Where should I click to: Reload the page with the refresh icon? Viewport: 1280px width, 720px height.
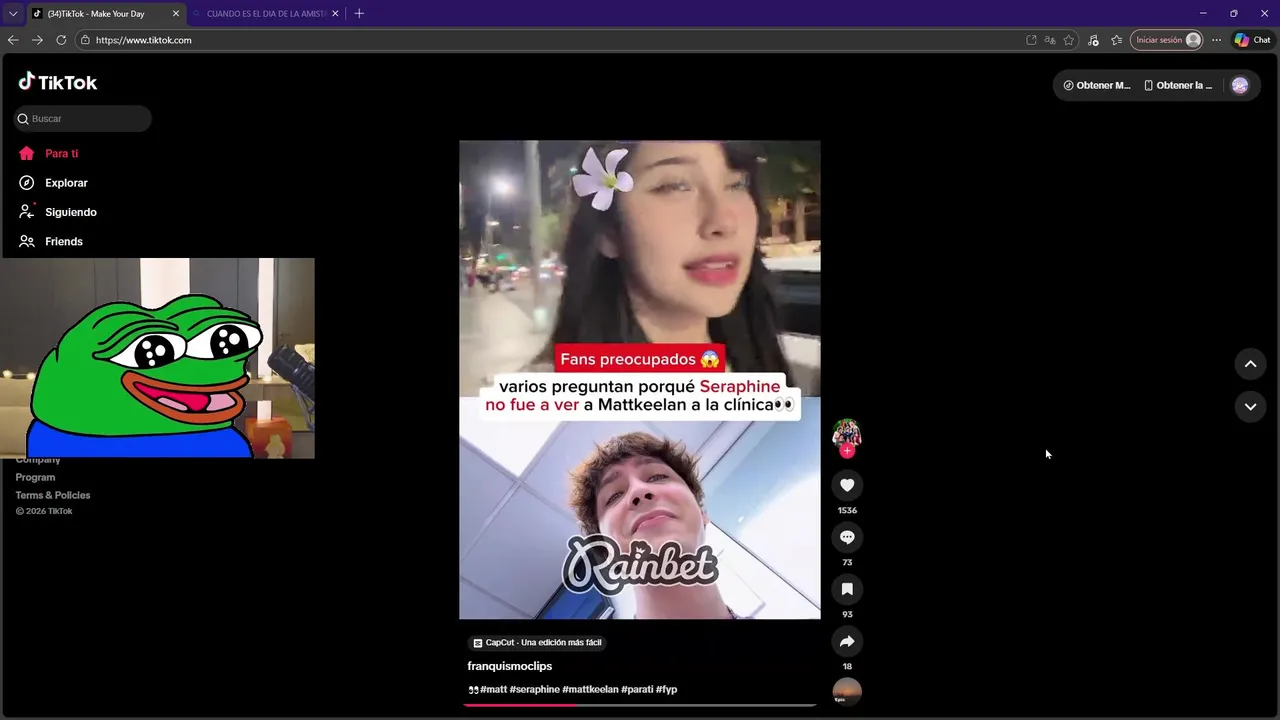coord(61,40)
